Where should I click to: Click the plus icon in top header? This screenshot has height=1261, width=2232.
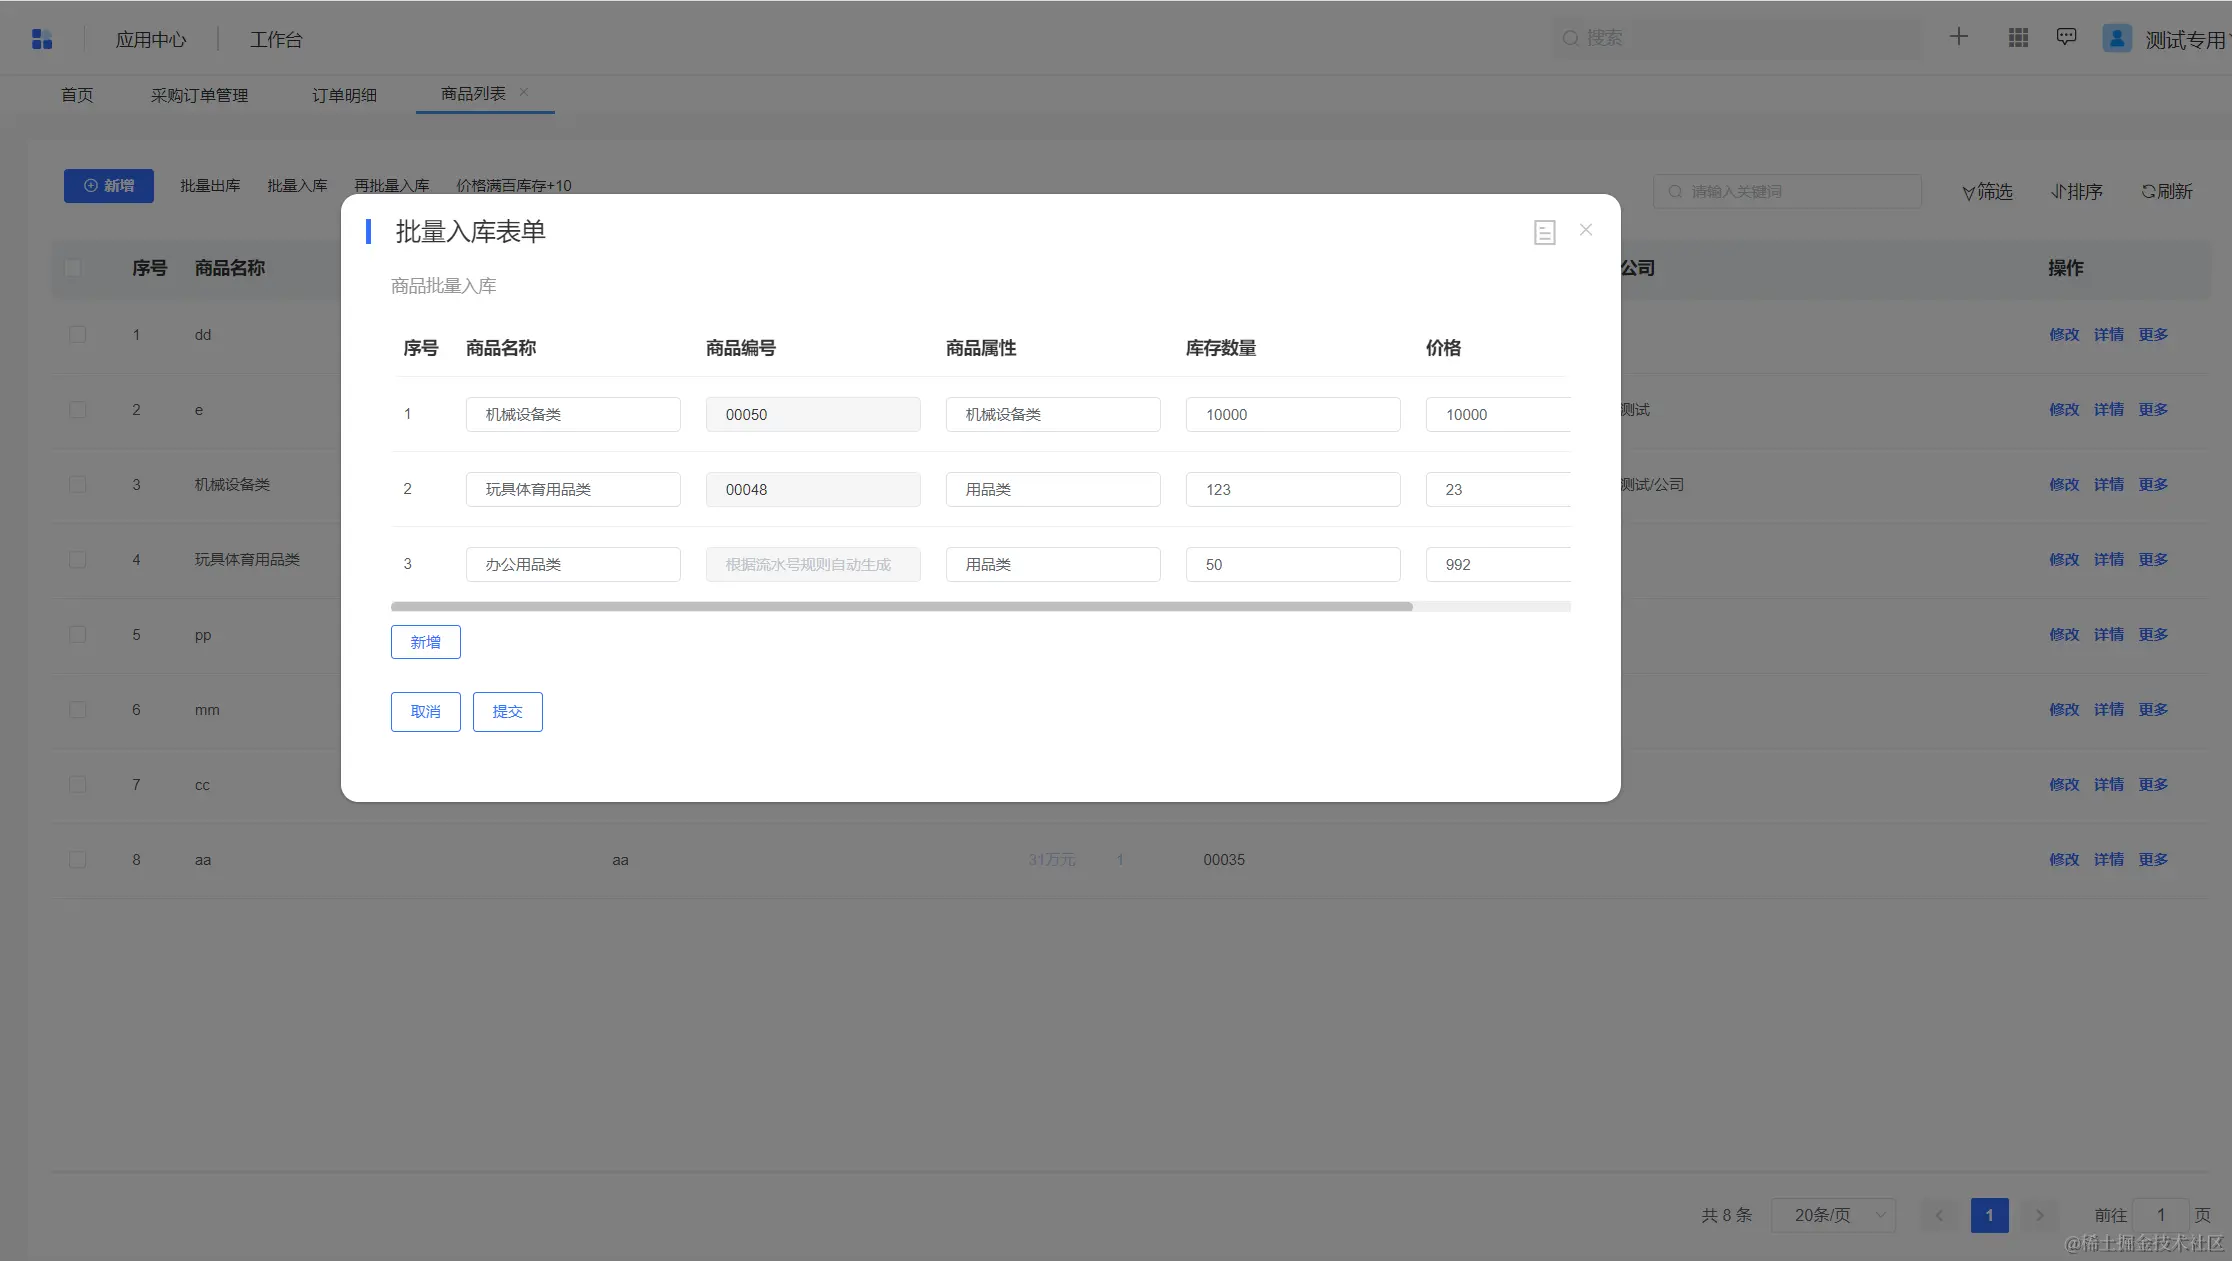(1958, 37)
